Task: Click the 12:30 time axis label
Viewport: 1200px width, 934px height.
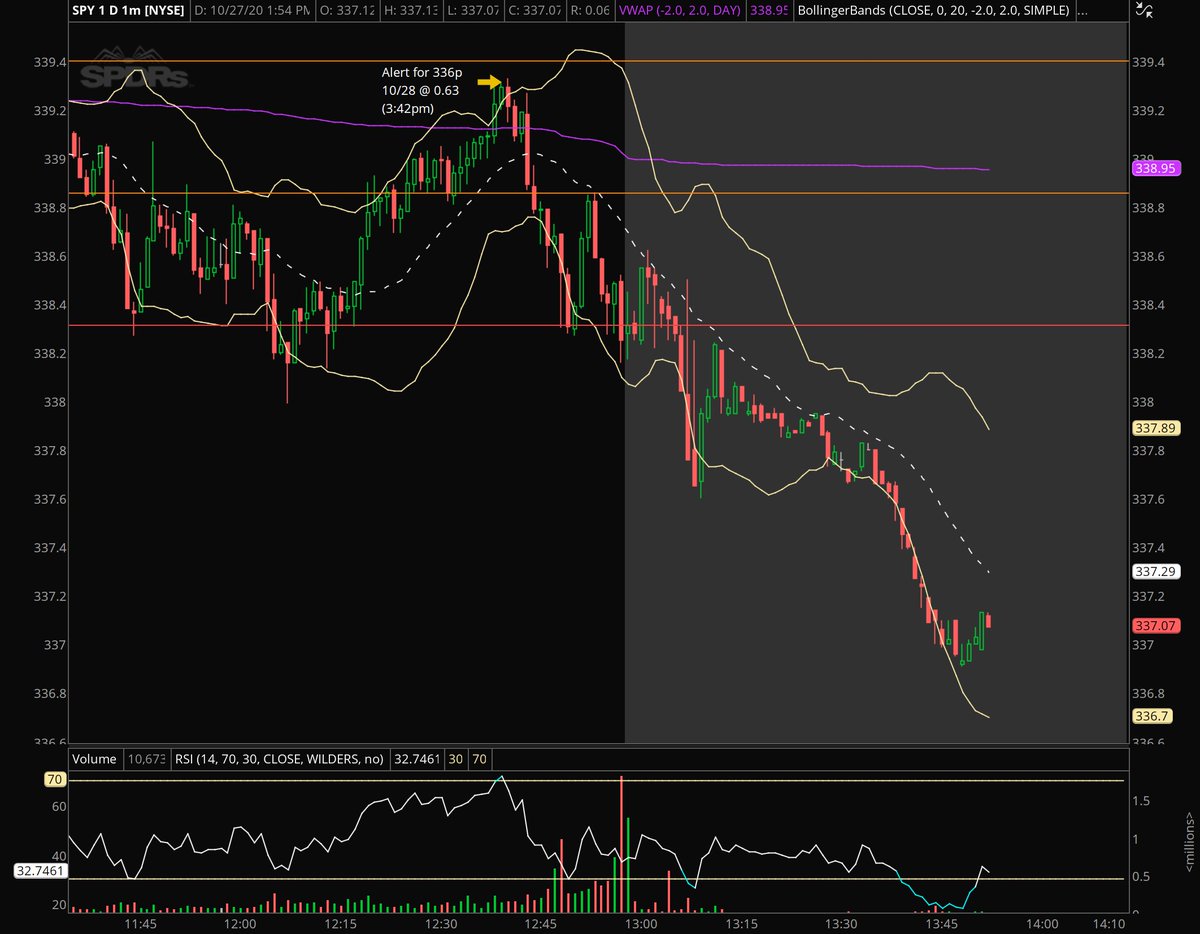Action: 440,924
